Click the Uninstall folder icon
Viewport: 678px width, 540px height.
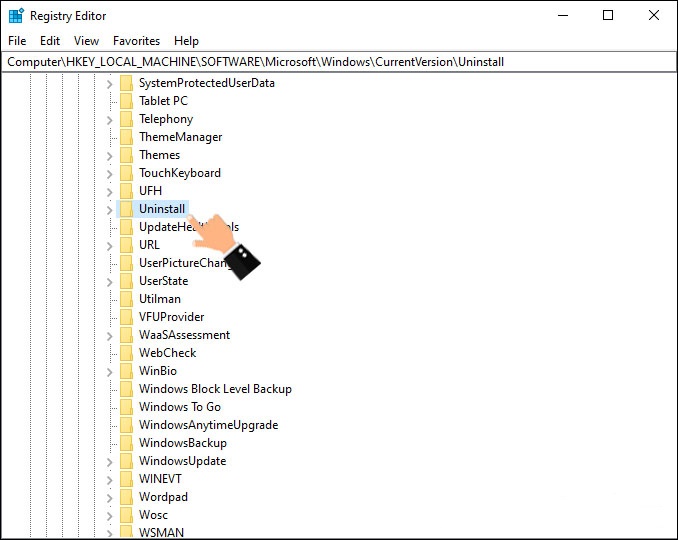pos(126,209)
